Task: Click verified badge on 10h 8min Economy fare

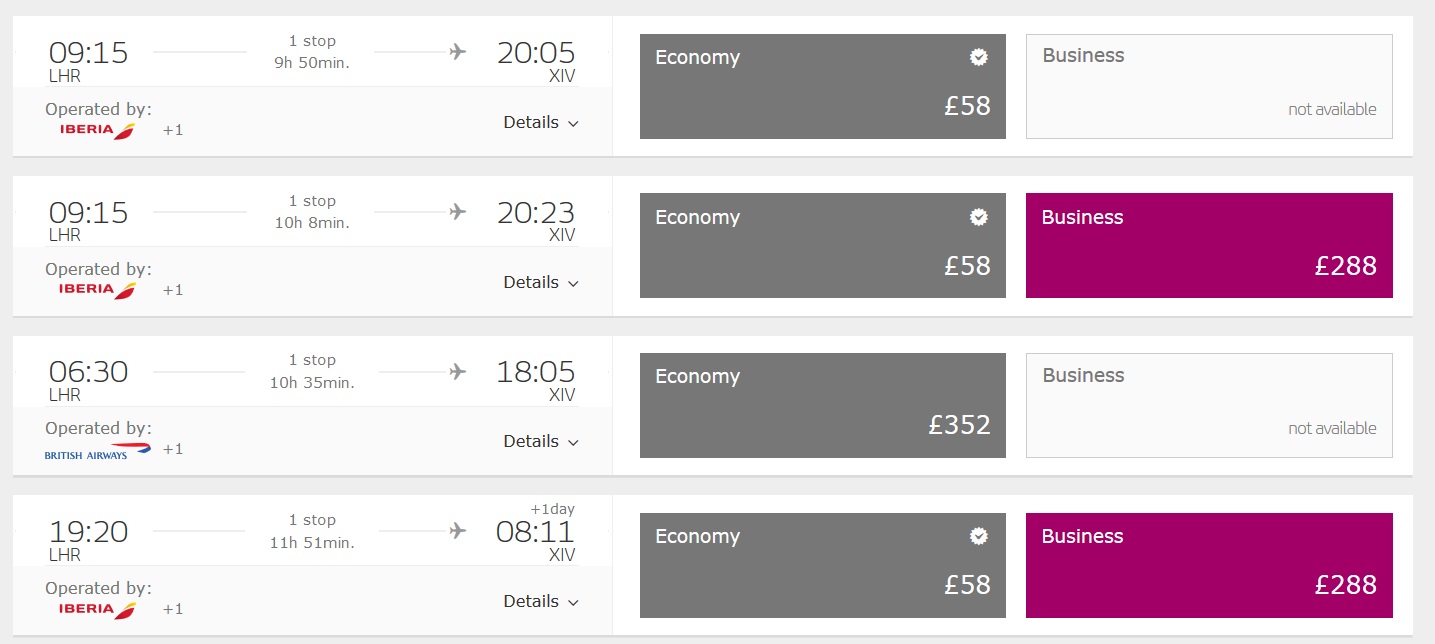Action: 979,217
